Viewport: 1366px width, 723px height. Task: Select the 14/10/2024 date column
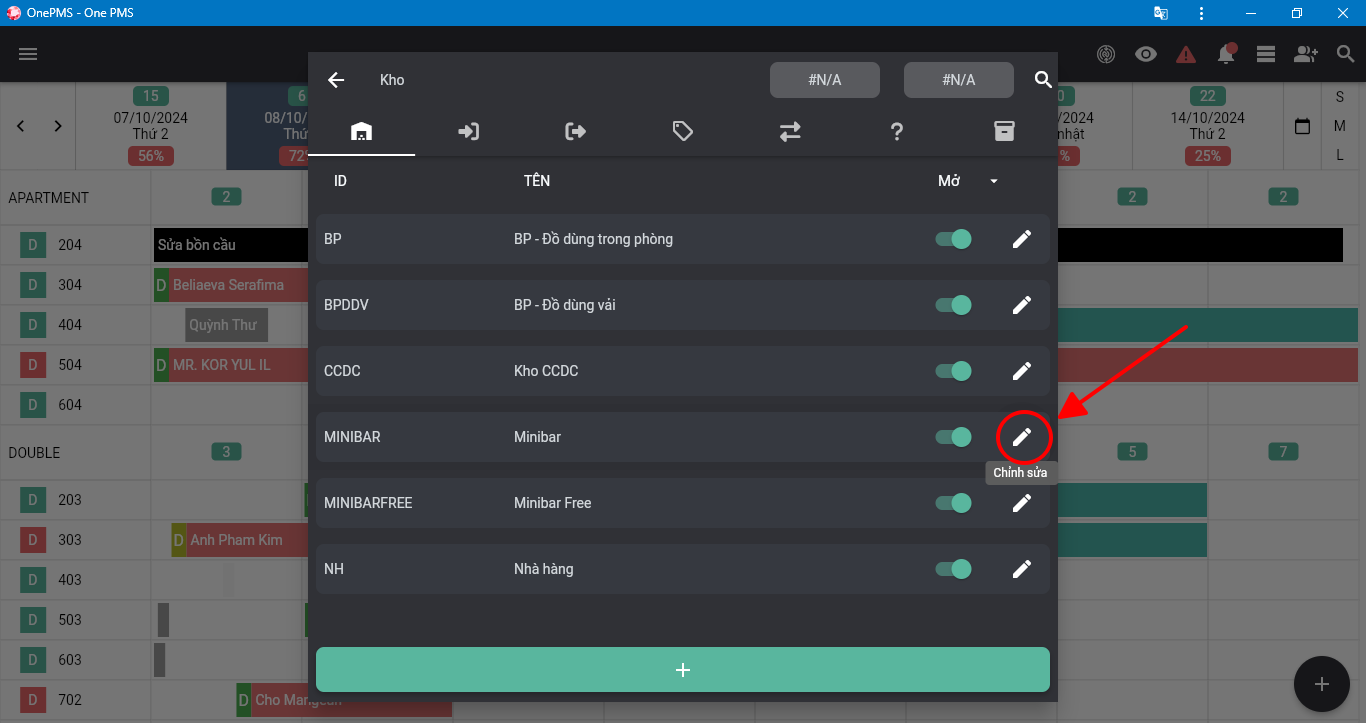[x=1208, y=126]
